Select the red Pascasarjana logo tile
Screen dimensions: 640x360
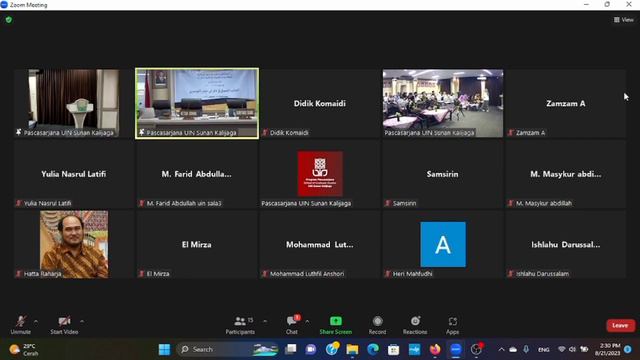320,174
